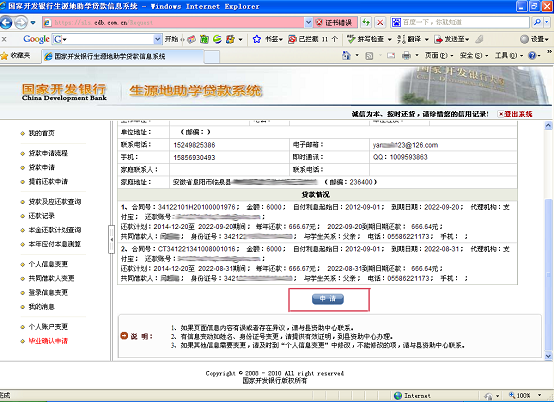This screenshot has width=554, height=402.
Task: Open the 贷款申请 sidebar link
Action: coord(41,167)
